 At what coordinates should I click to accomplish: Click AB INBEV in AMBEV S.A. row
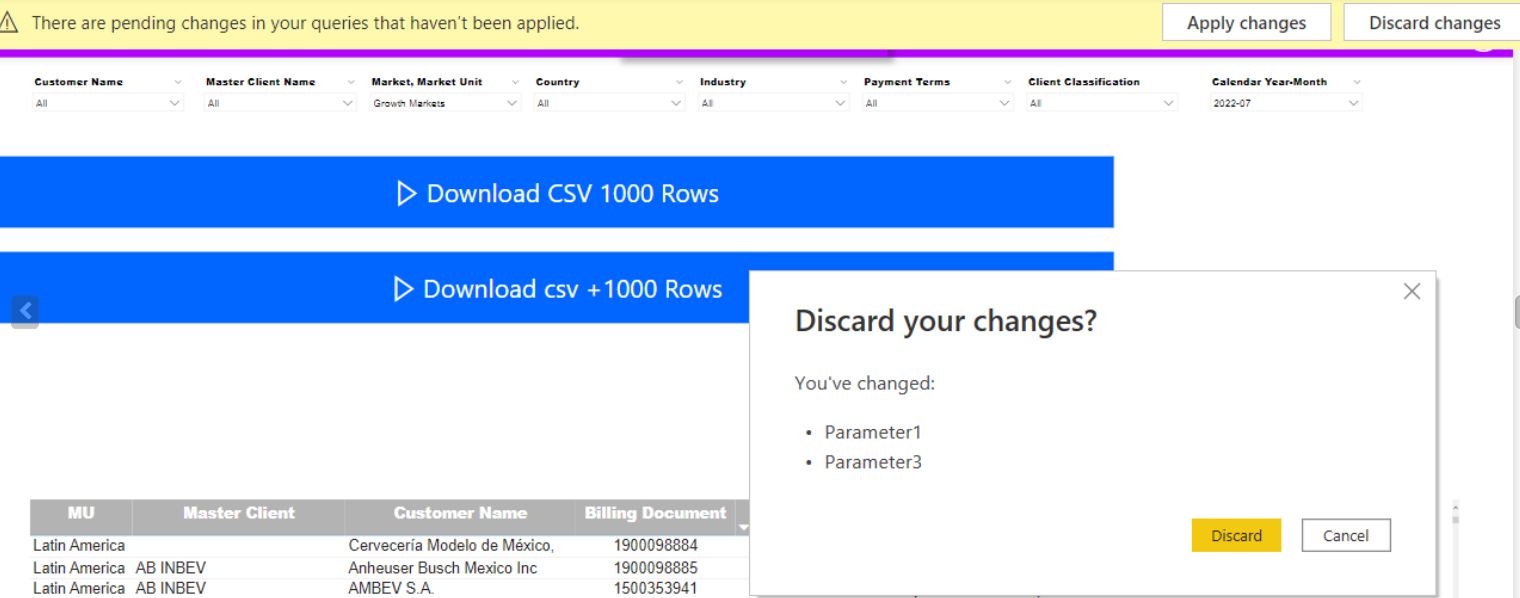[x=171, y=589]
